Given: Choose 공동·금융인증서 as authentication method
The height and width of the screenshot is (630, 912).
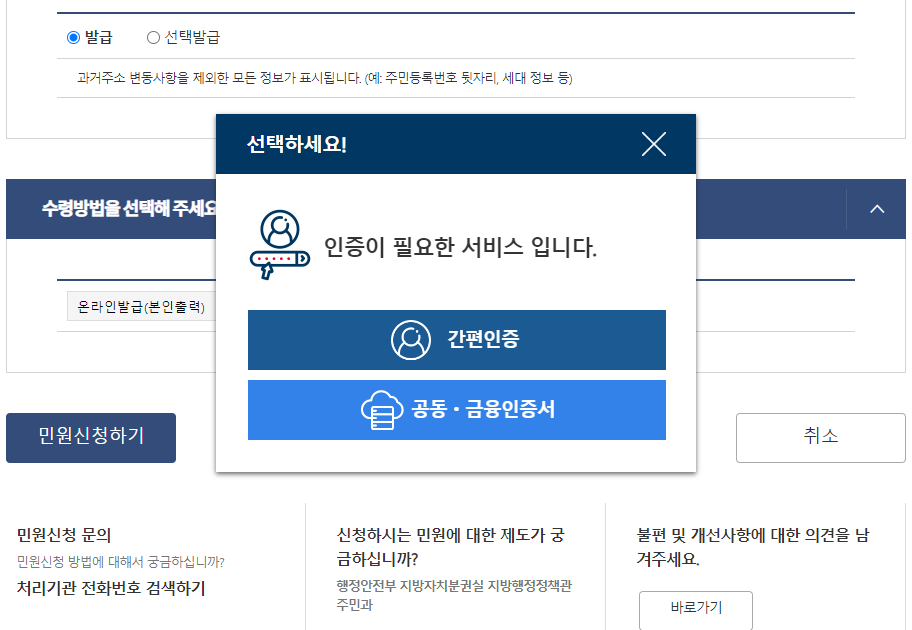Looking at the screenshot, I should coord(457,410).
